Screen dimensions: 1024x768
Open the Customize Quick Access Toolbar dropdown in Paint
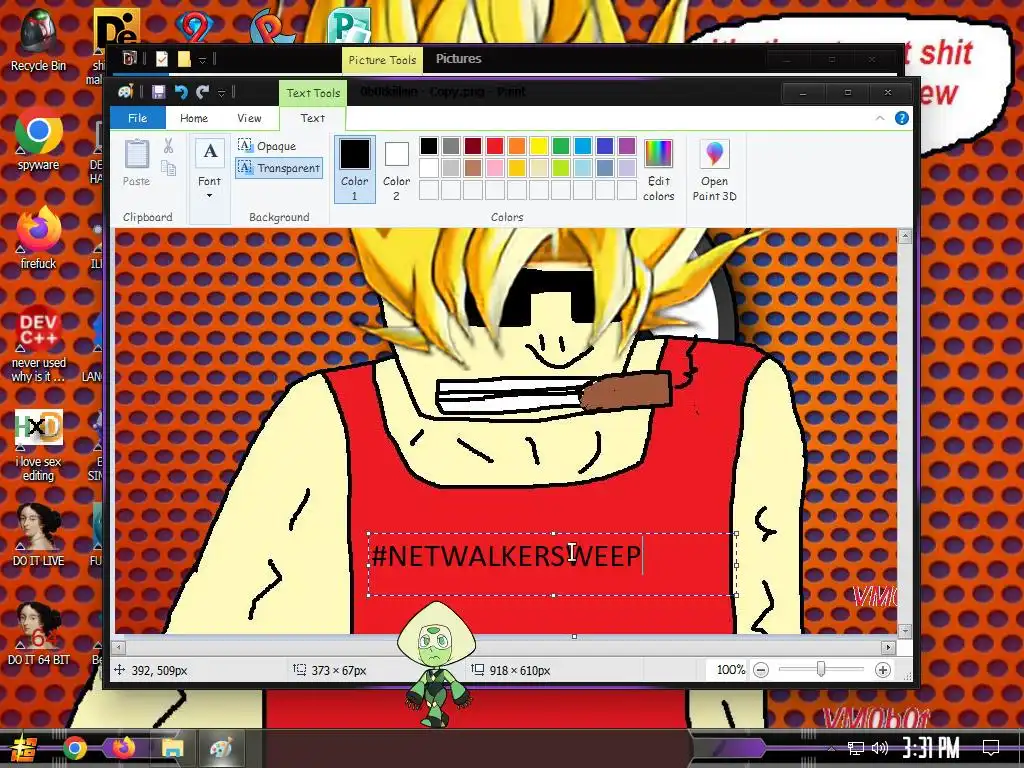click(221, 93)
